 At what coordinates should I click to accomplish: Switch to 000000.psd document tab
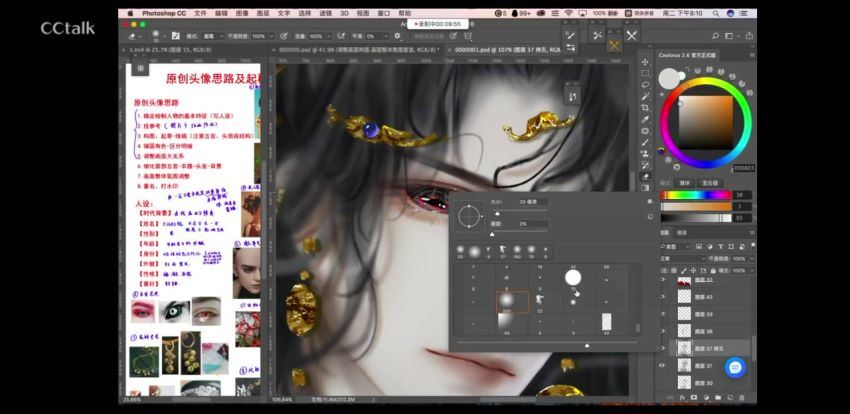pyautogui.click(x=359, y=49)
